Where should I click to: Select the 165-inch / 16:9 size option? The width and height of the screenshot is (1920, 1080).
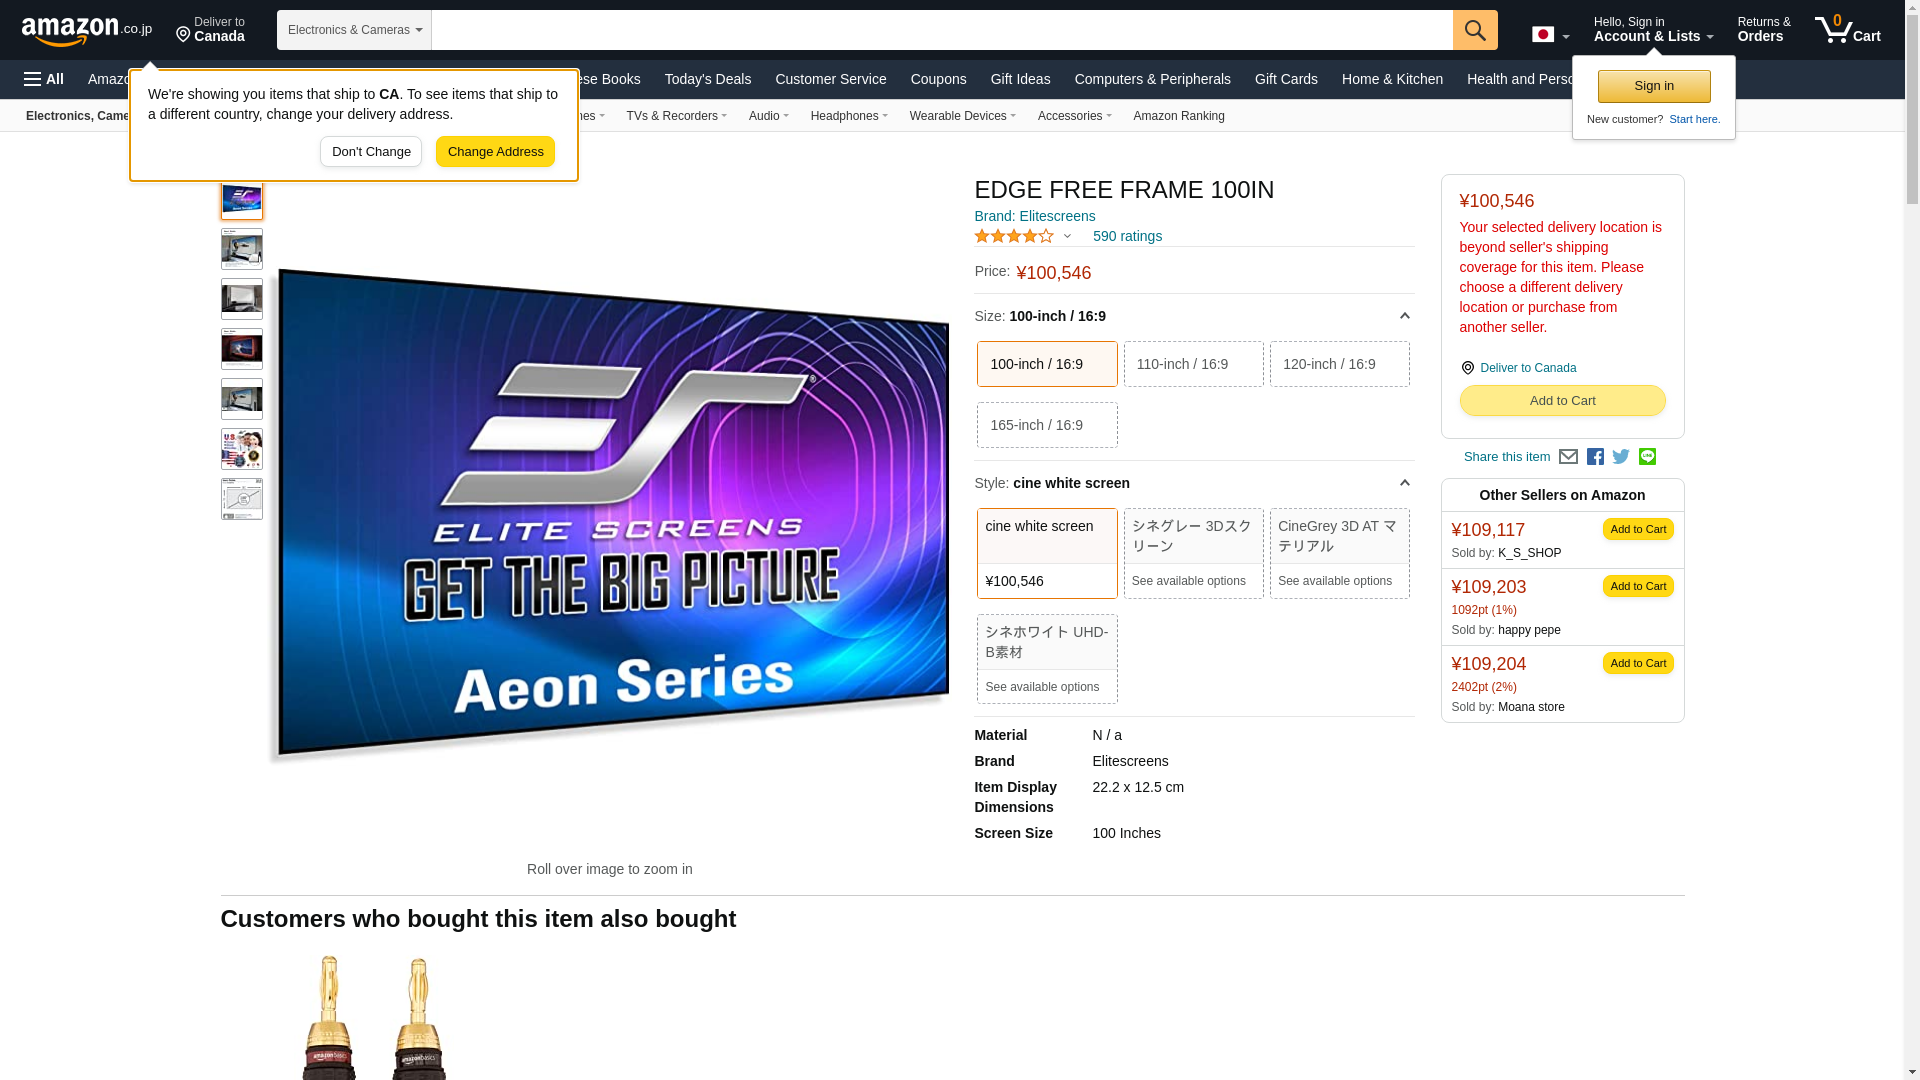[1047, 425]
